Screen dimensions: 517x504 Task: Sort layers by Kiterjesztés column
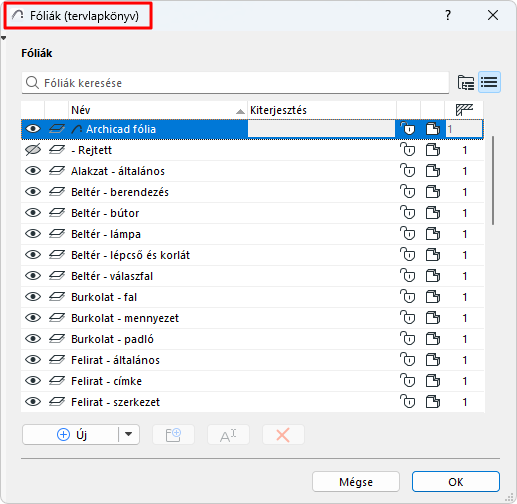tap(322, 110)
